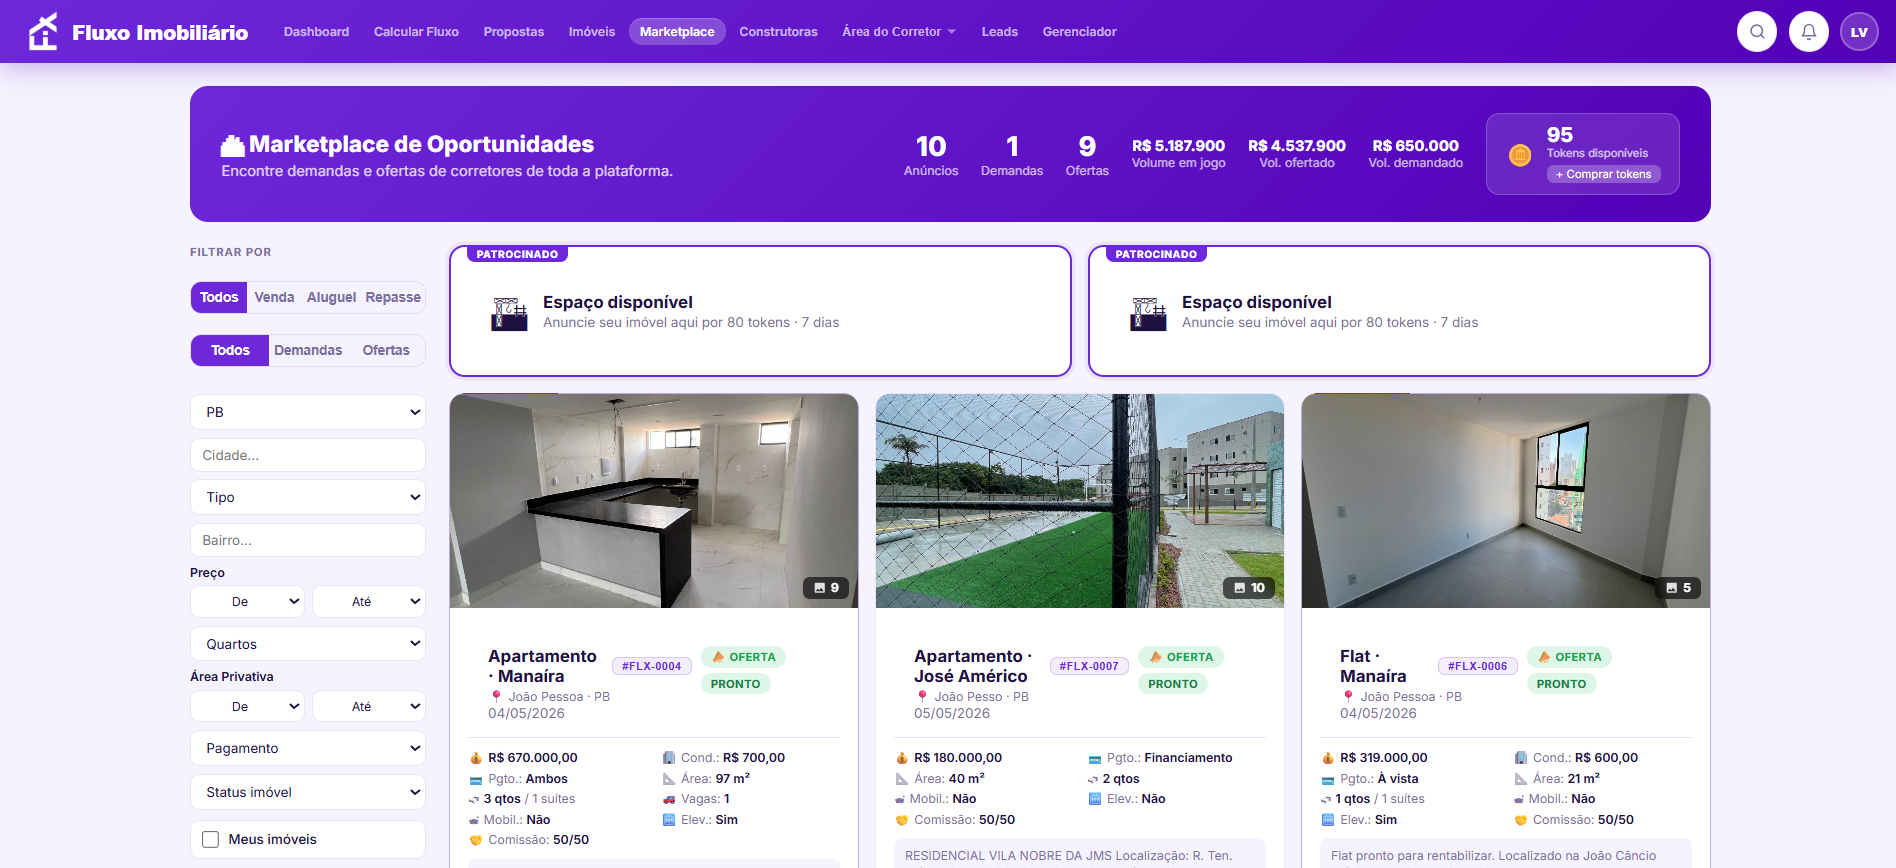1896x868 pixels.
Task: Click money bag icon beside R$ 670.000,00
Action: (476, 758)
